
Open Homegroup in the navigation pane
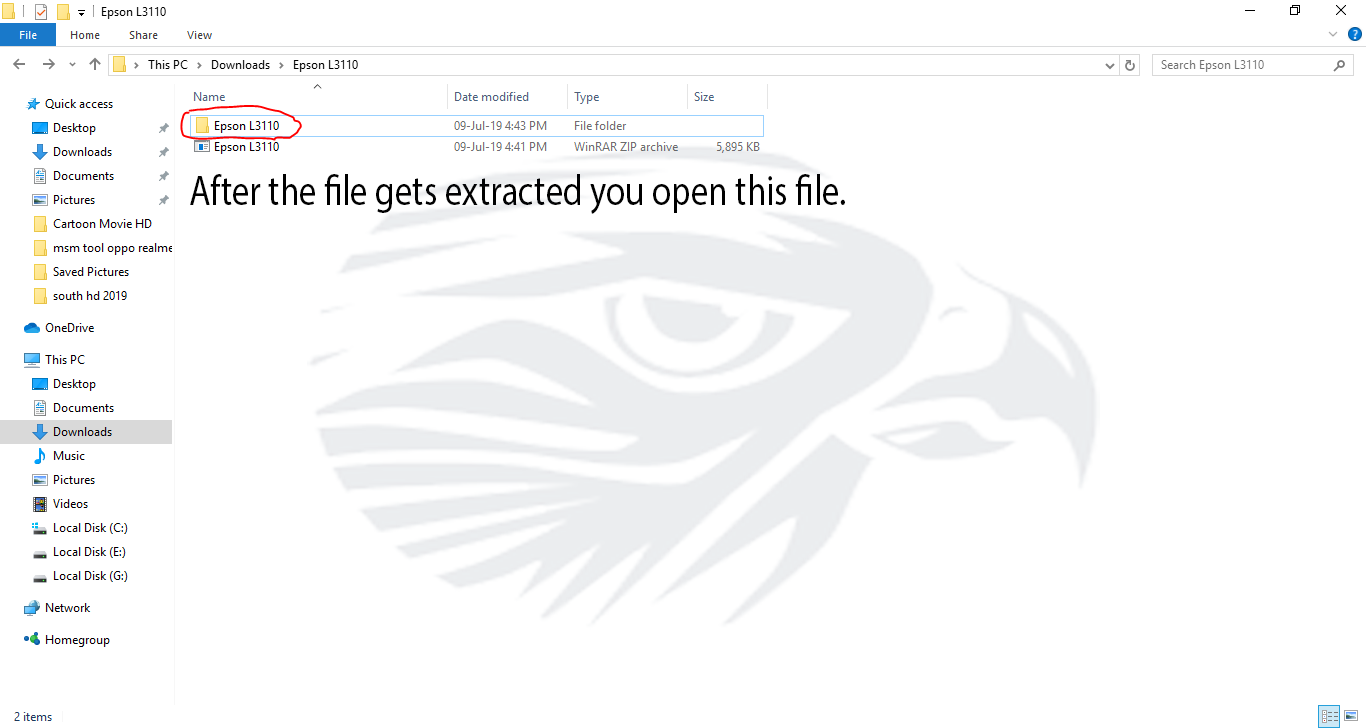(x=77, y=640)
